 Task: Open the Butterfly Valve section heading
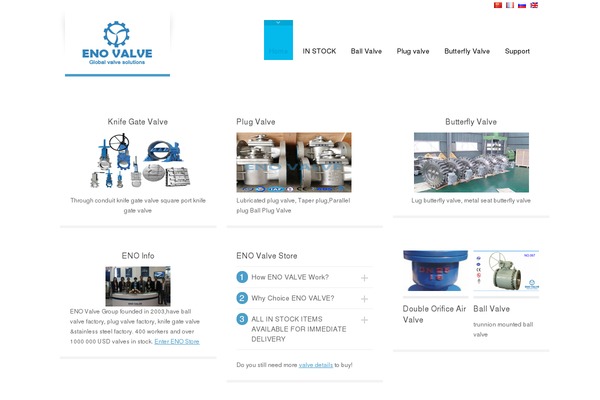click(x=471, y=122)
